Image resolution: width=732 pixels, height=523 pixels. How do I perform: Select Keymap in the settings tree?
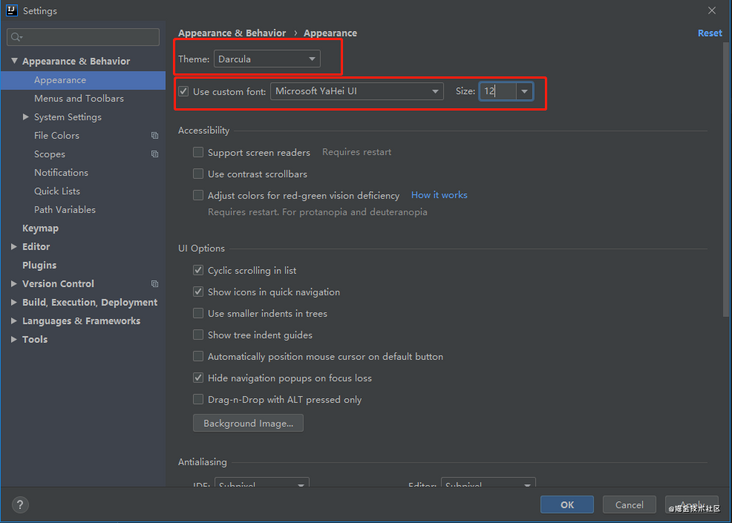pos(40,228)
